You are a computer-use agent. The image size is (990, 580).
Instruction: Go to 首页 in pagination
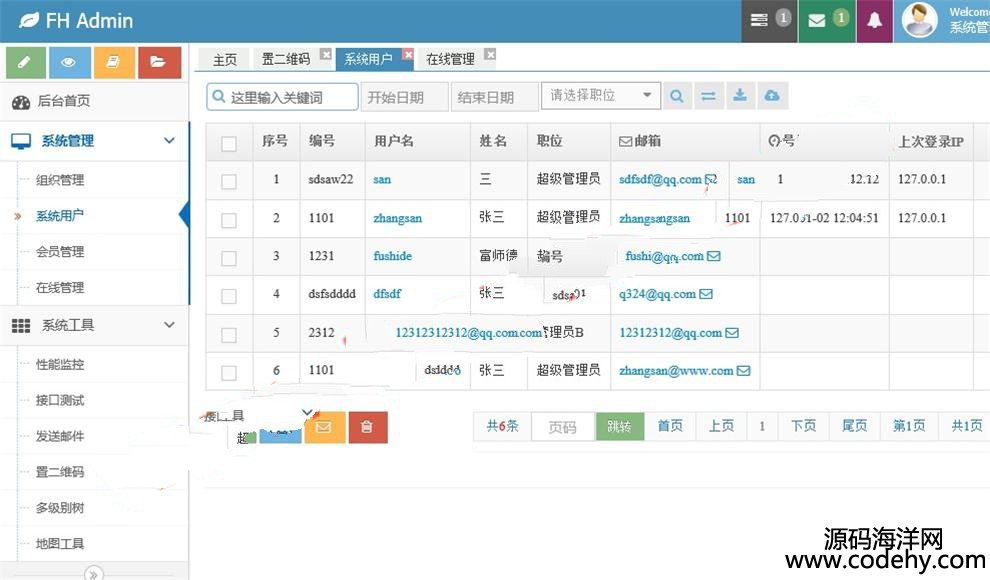(670, 426)
